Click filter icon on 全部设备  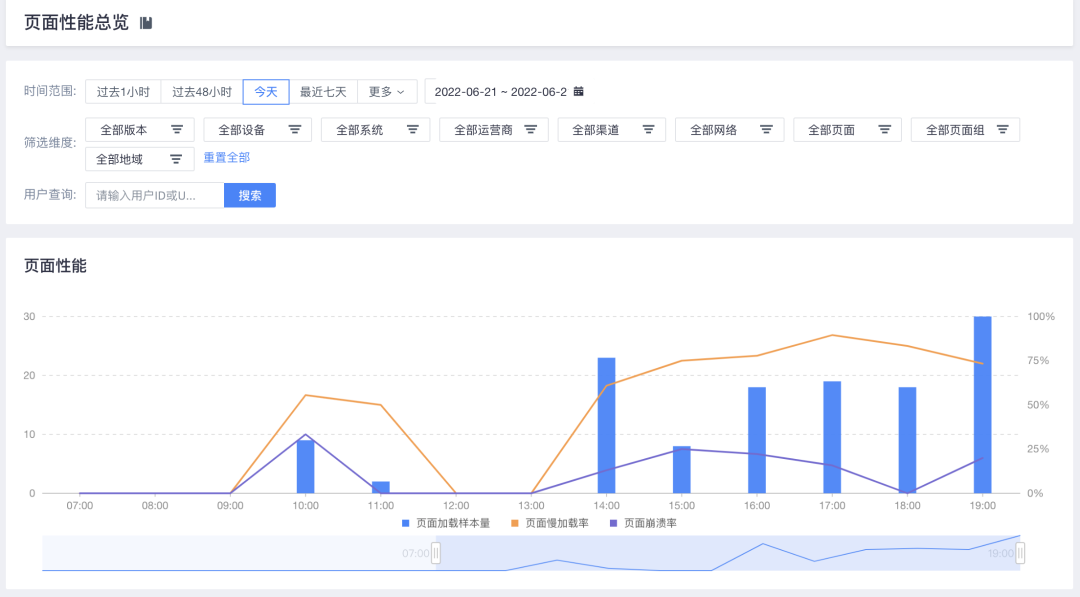point(295,130)
